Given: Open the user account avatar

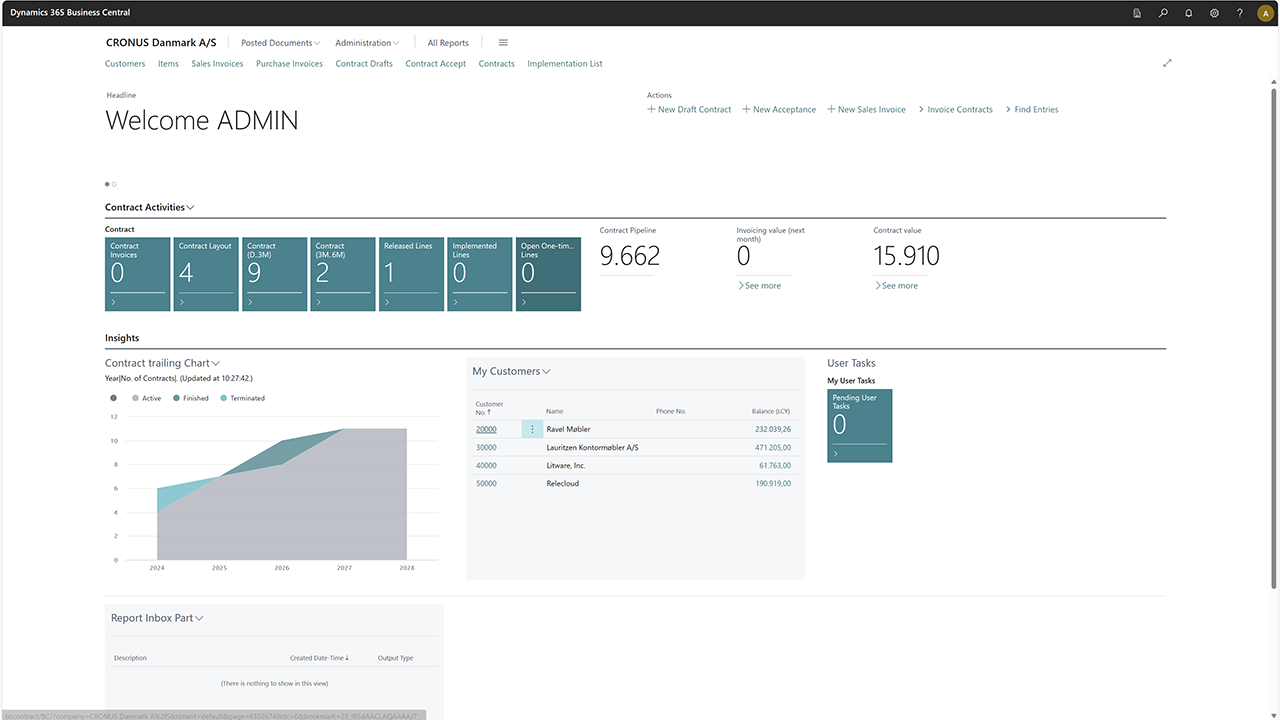Looking at the screenshot, I should [x=1264, y=13].
